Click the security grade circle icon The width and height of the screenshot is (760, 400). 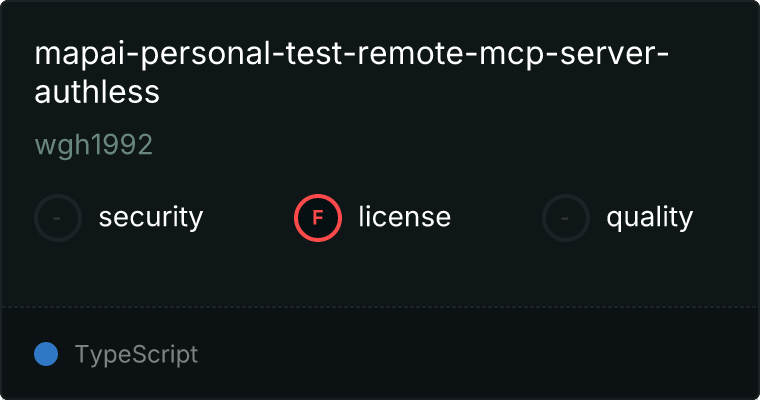[x=58, y=217]
